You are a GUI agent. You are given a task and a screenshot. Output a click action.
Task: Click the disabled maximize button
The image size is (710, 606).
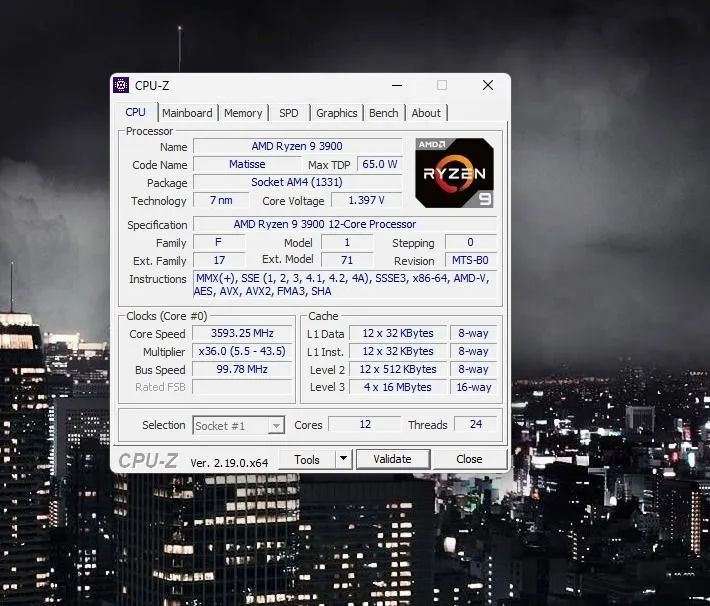442,85
